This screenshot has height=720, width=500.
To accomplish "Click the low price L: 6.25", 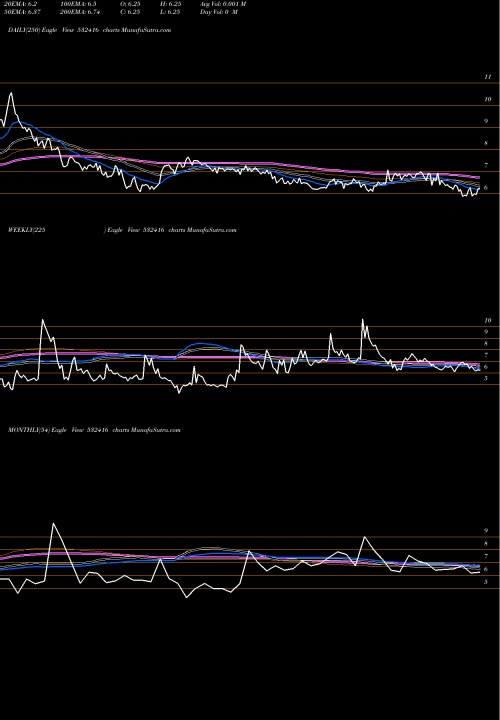I will tap(170, 12).
